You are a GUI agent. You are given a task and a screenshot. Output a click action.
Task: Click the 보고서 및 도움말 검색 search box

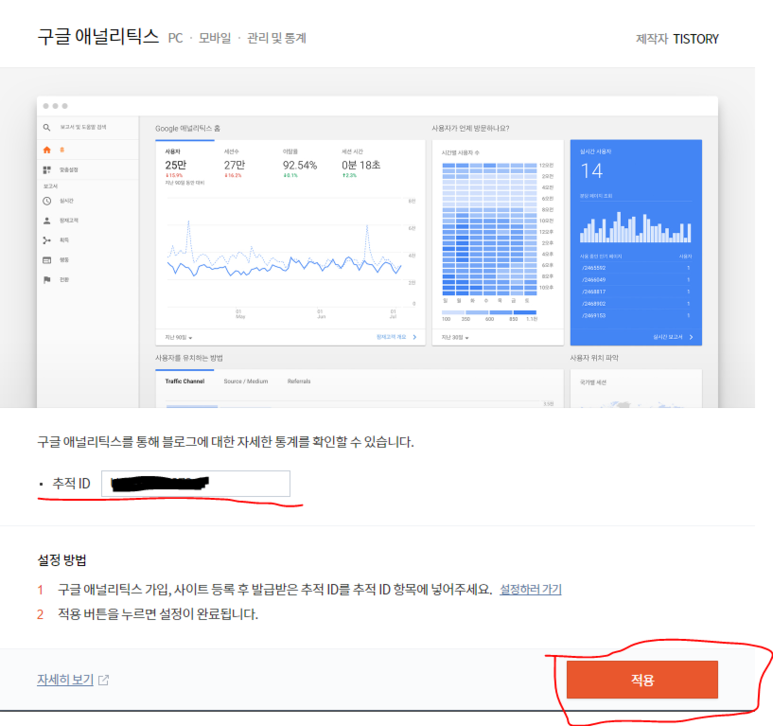(x=83, y=128)
